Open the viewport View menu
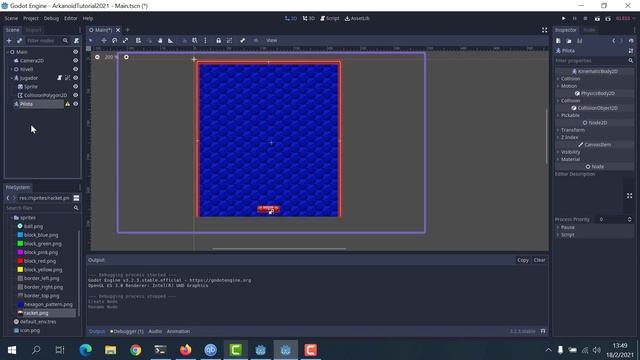The width and height of the screenshot is (640, 360). tap(271, 40)
